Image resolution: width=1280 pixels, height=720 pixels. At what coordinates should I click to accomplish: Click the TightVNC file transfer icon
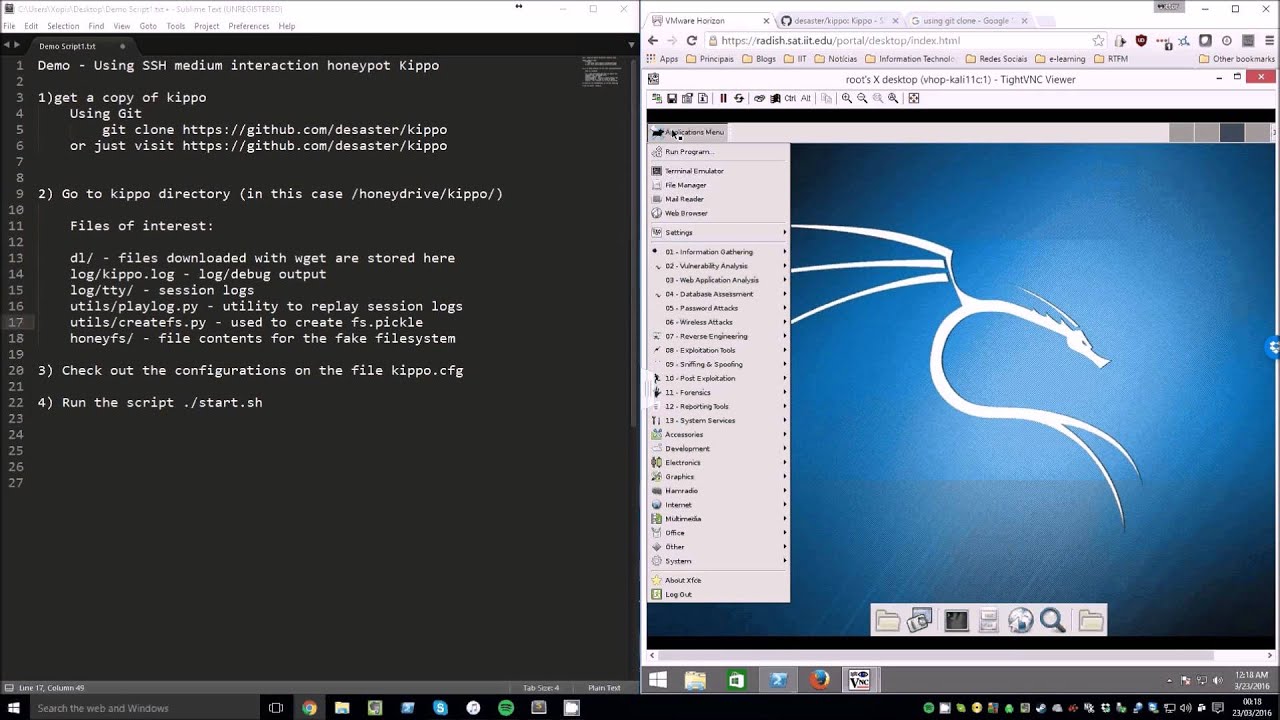826,98
